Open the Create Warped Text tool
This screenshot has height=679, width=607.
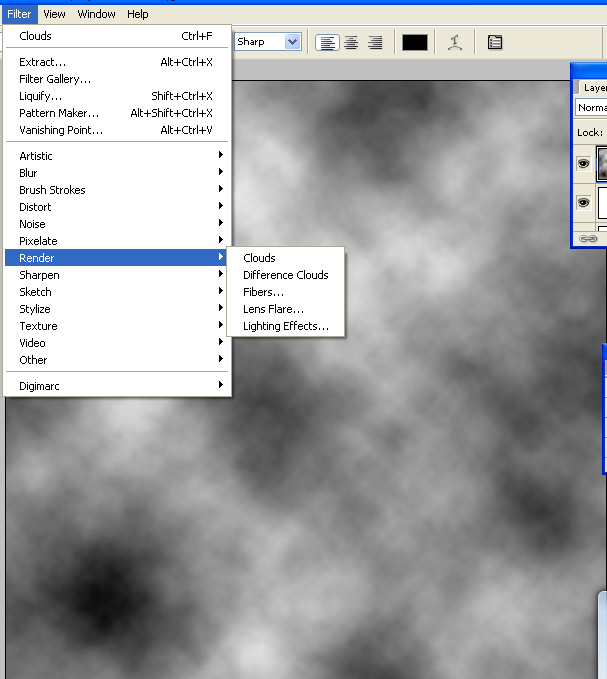click(455, 42)
